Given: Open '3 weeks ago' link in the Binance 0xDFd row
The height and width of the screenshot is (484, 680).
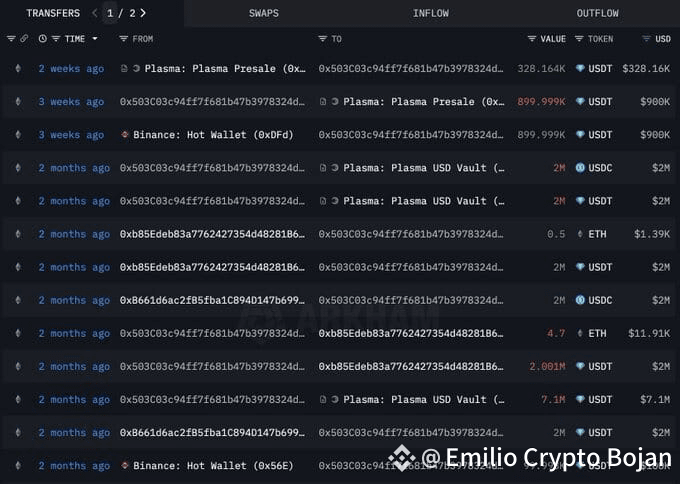Looking at the screenshot, I should 71,135.
